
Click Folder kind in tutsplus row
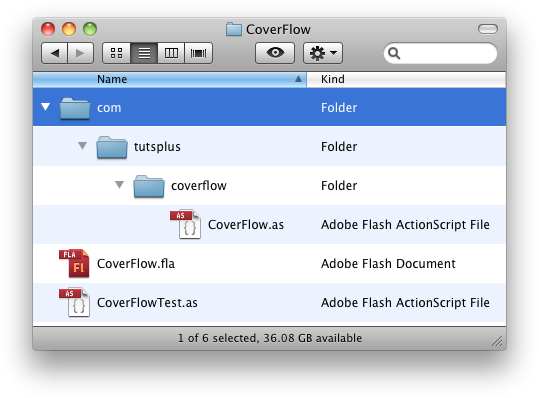339,147
